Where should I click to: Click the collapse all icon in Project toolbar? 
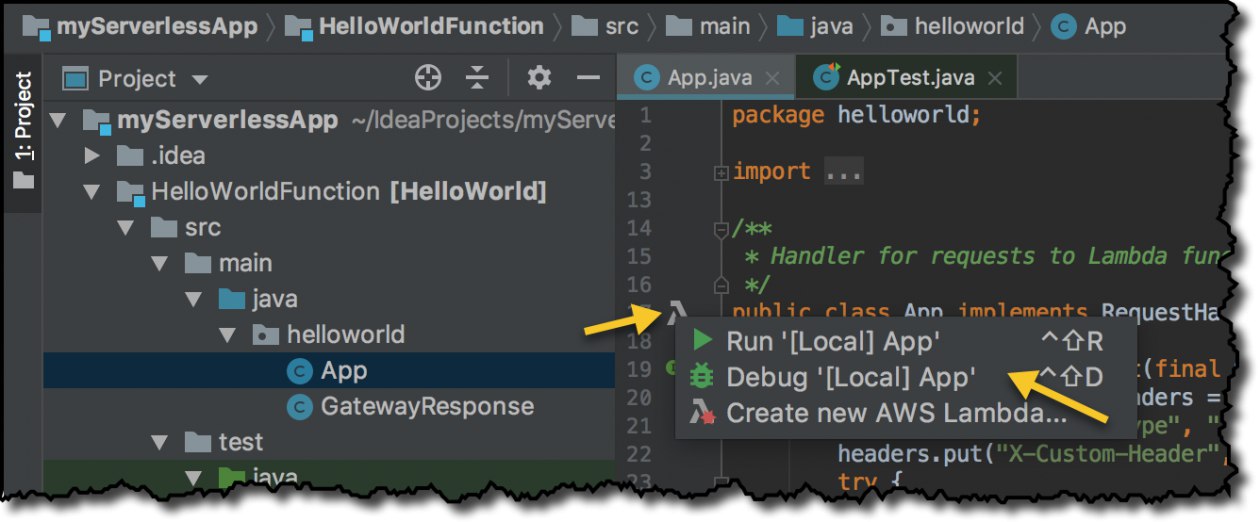click(x=478, y=78)
